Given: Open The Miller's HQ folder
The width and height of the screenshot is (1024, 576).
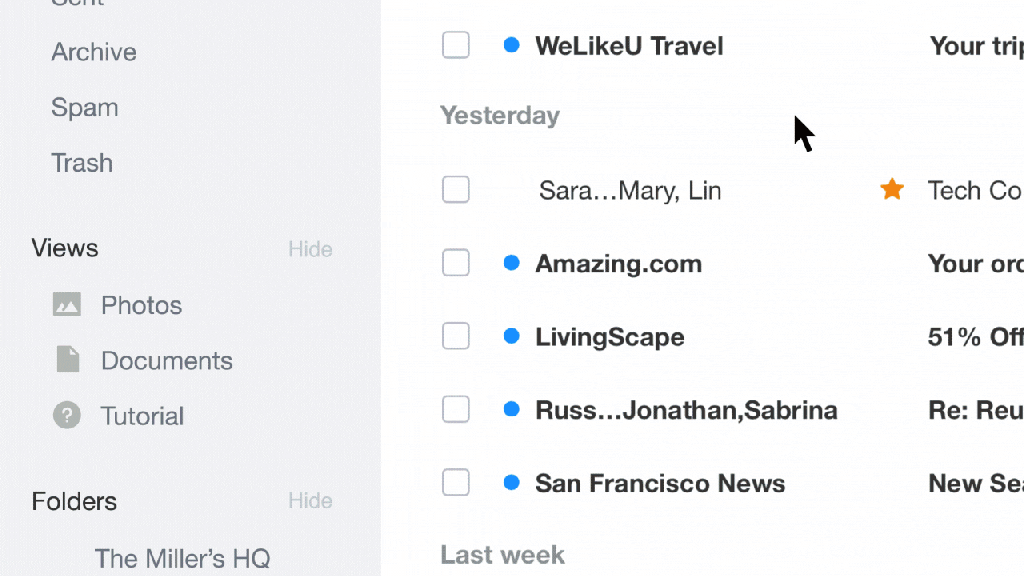Looking at the screenshot, I should point(182,558).
